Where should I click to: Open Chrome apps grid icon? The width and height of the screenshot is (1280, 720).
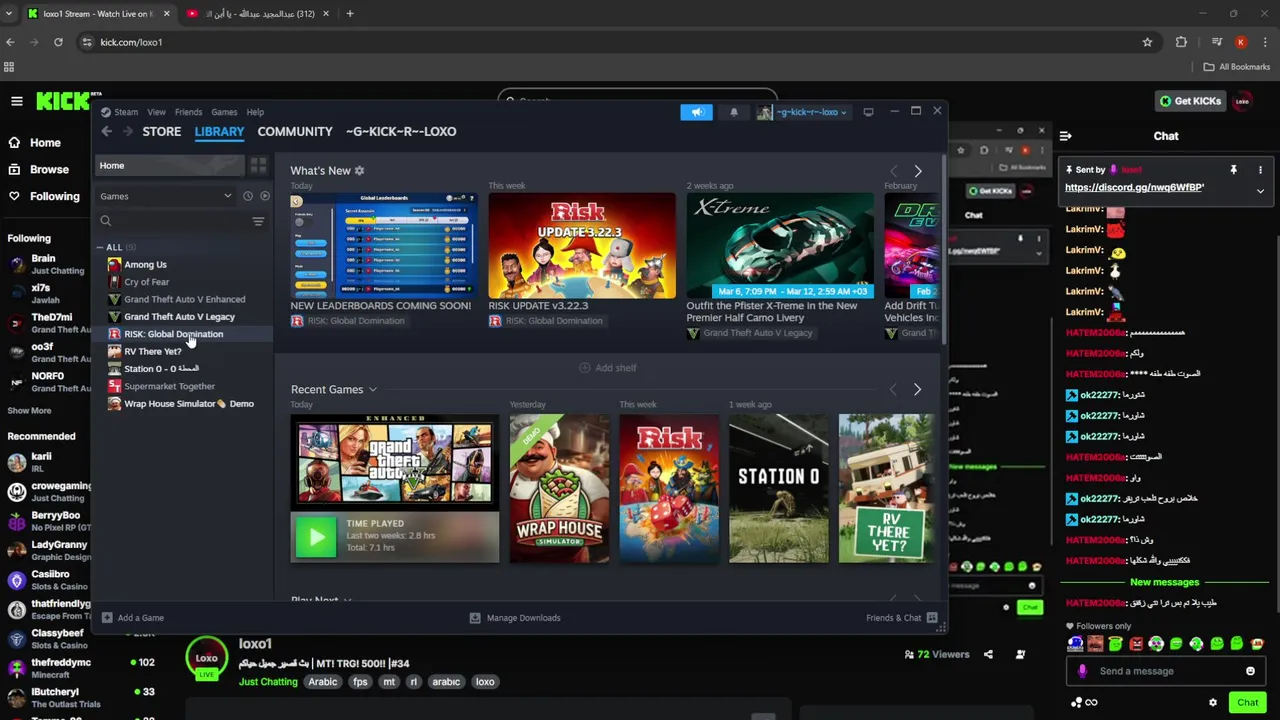9,67
